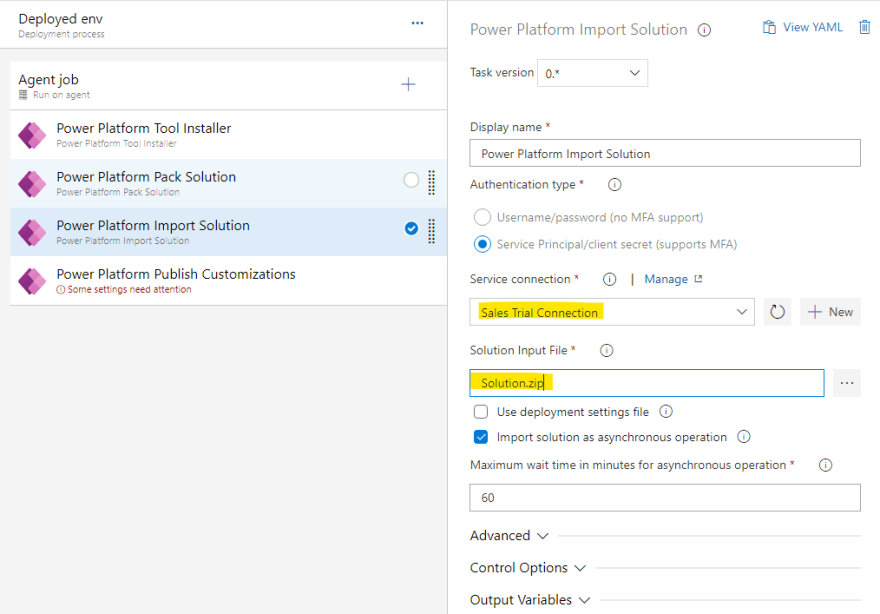
Task: Grab the Import Solution drag handle
Action: 432,231
